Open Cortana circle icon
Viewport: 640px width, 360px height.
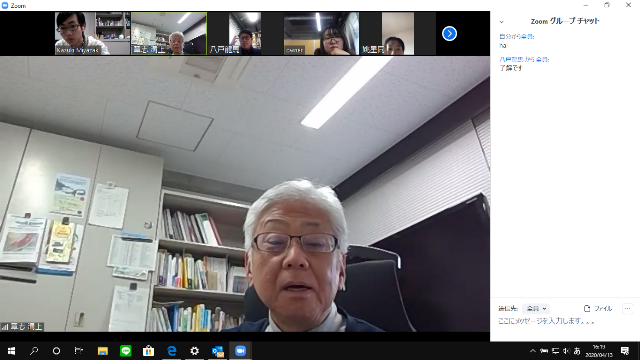coord(56,351)
